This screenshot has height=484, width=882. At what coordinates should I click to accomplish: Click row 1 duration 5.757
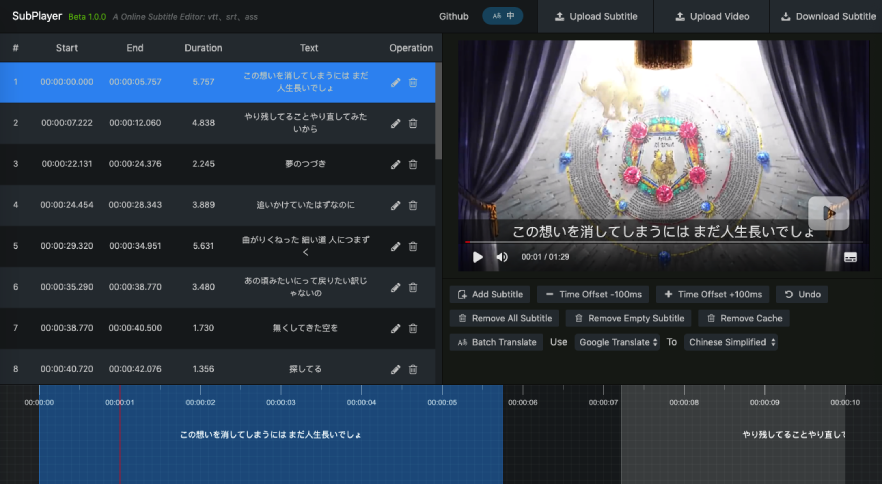(x=203, y=82)
